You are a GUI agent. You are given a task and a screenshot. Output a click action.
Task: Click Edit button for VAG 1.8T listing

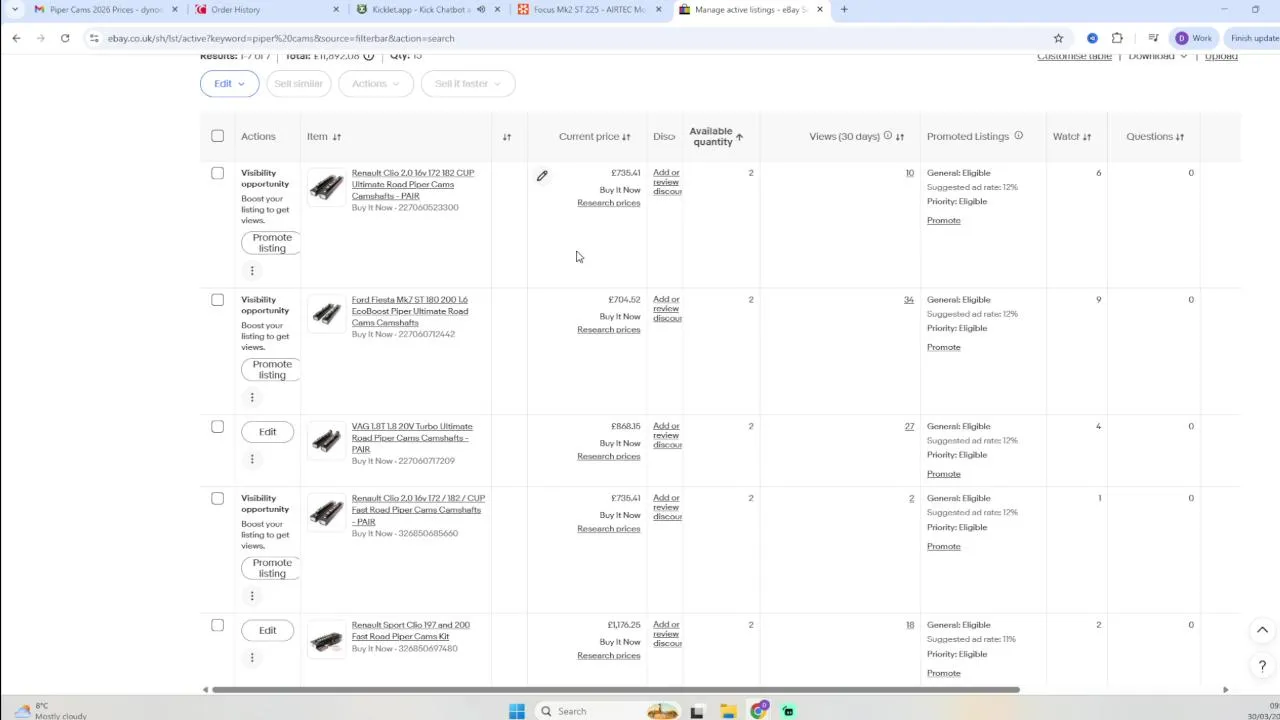(267, 432)
